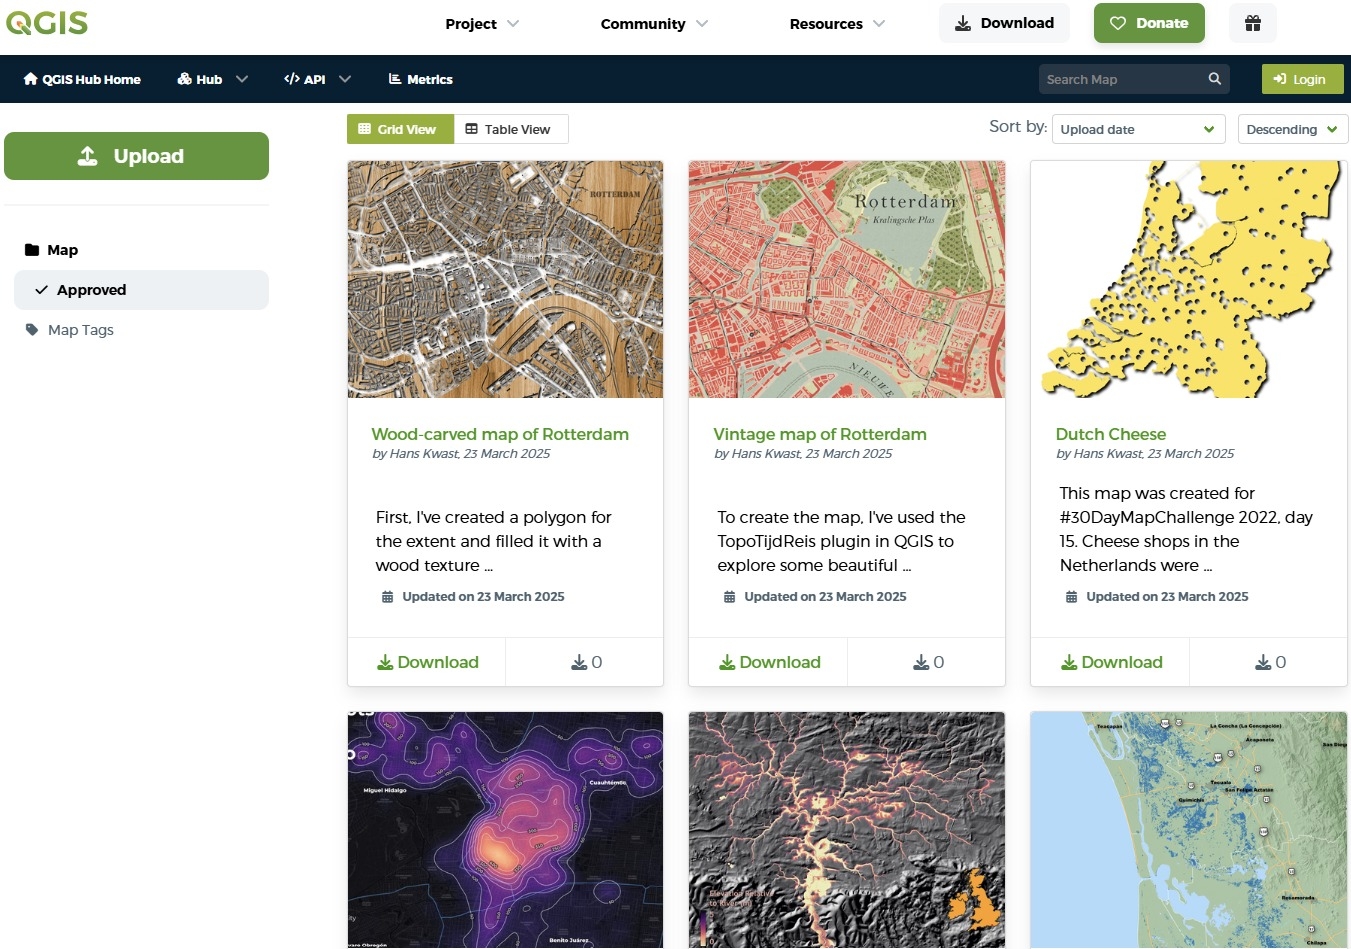Click the home icon in QGIS Hub Home
The height and width of the screenshot is (949, 1351).
[30, 79]
